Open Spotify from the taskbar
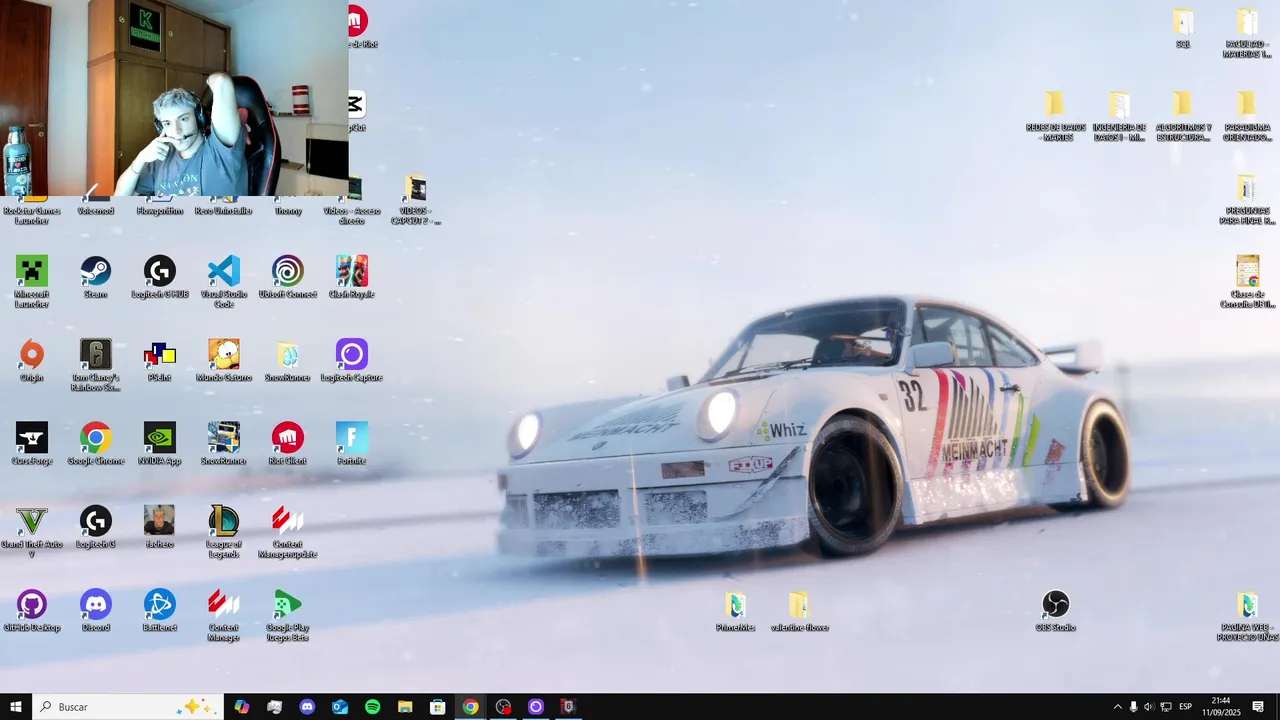This screenshot has height=720, width=1280. (x=372, y=707)
